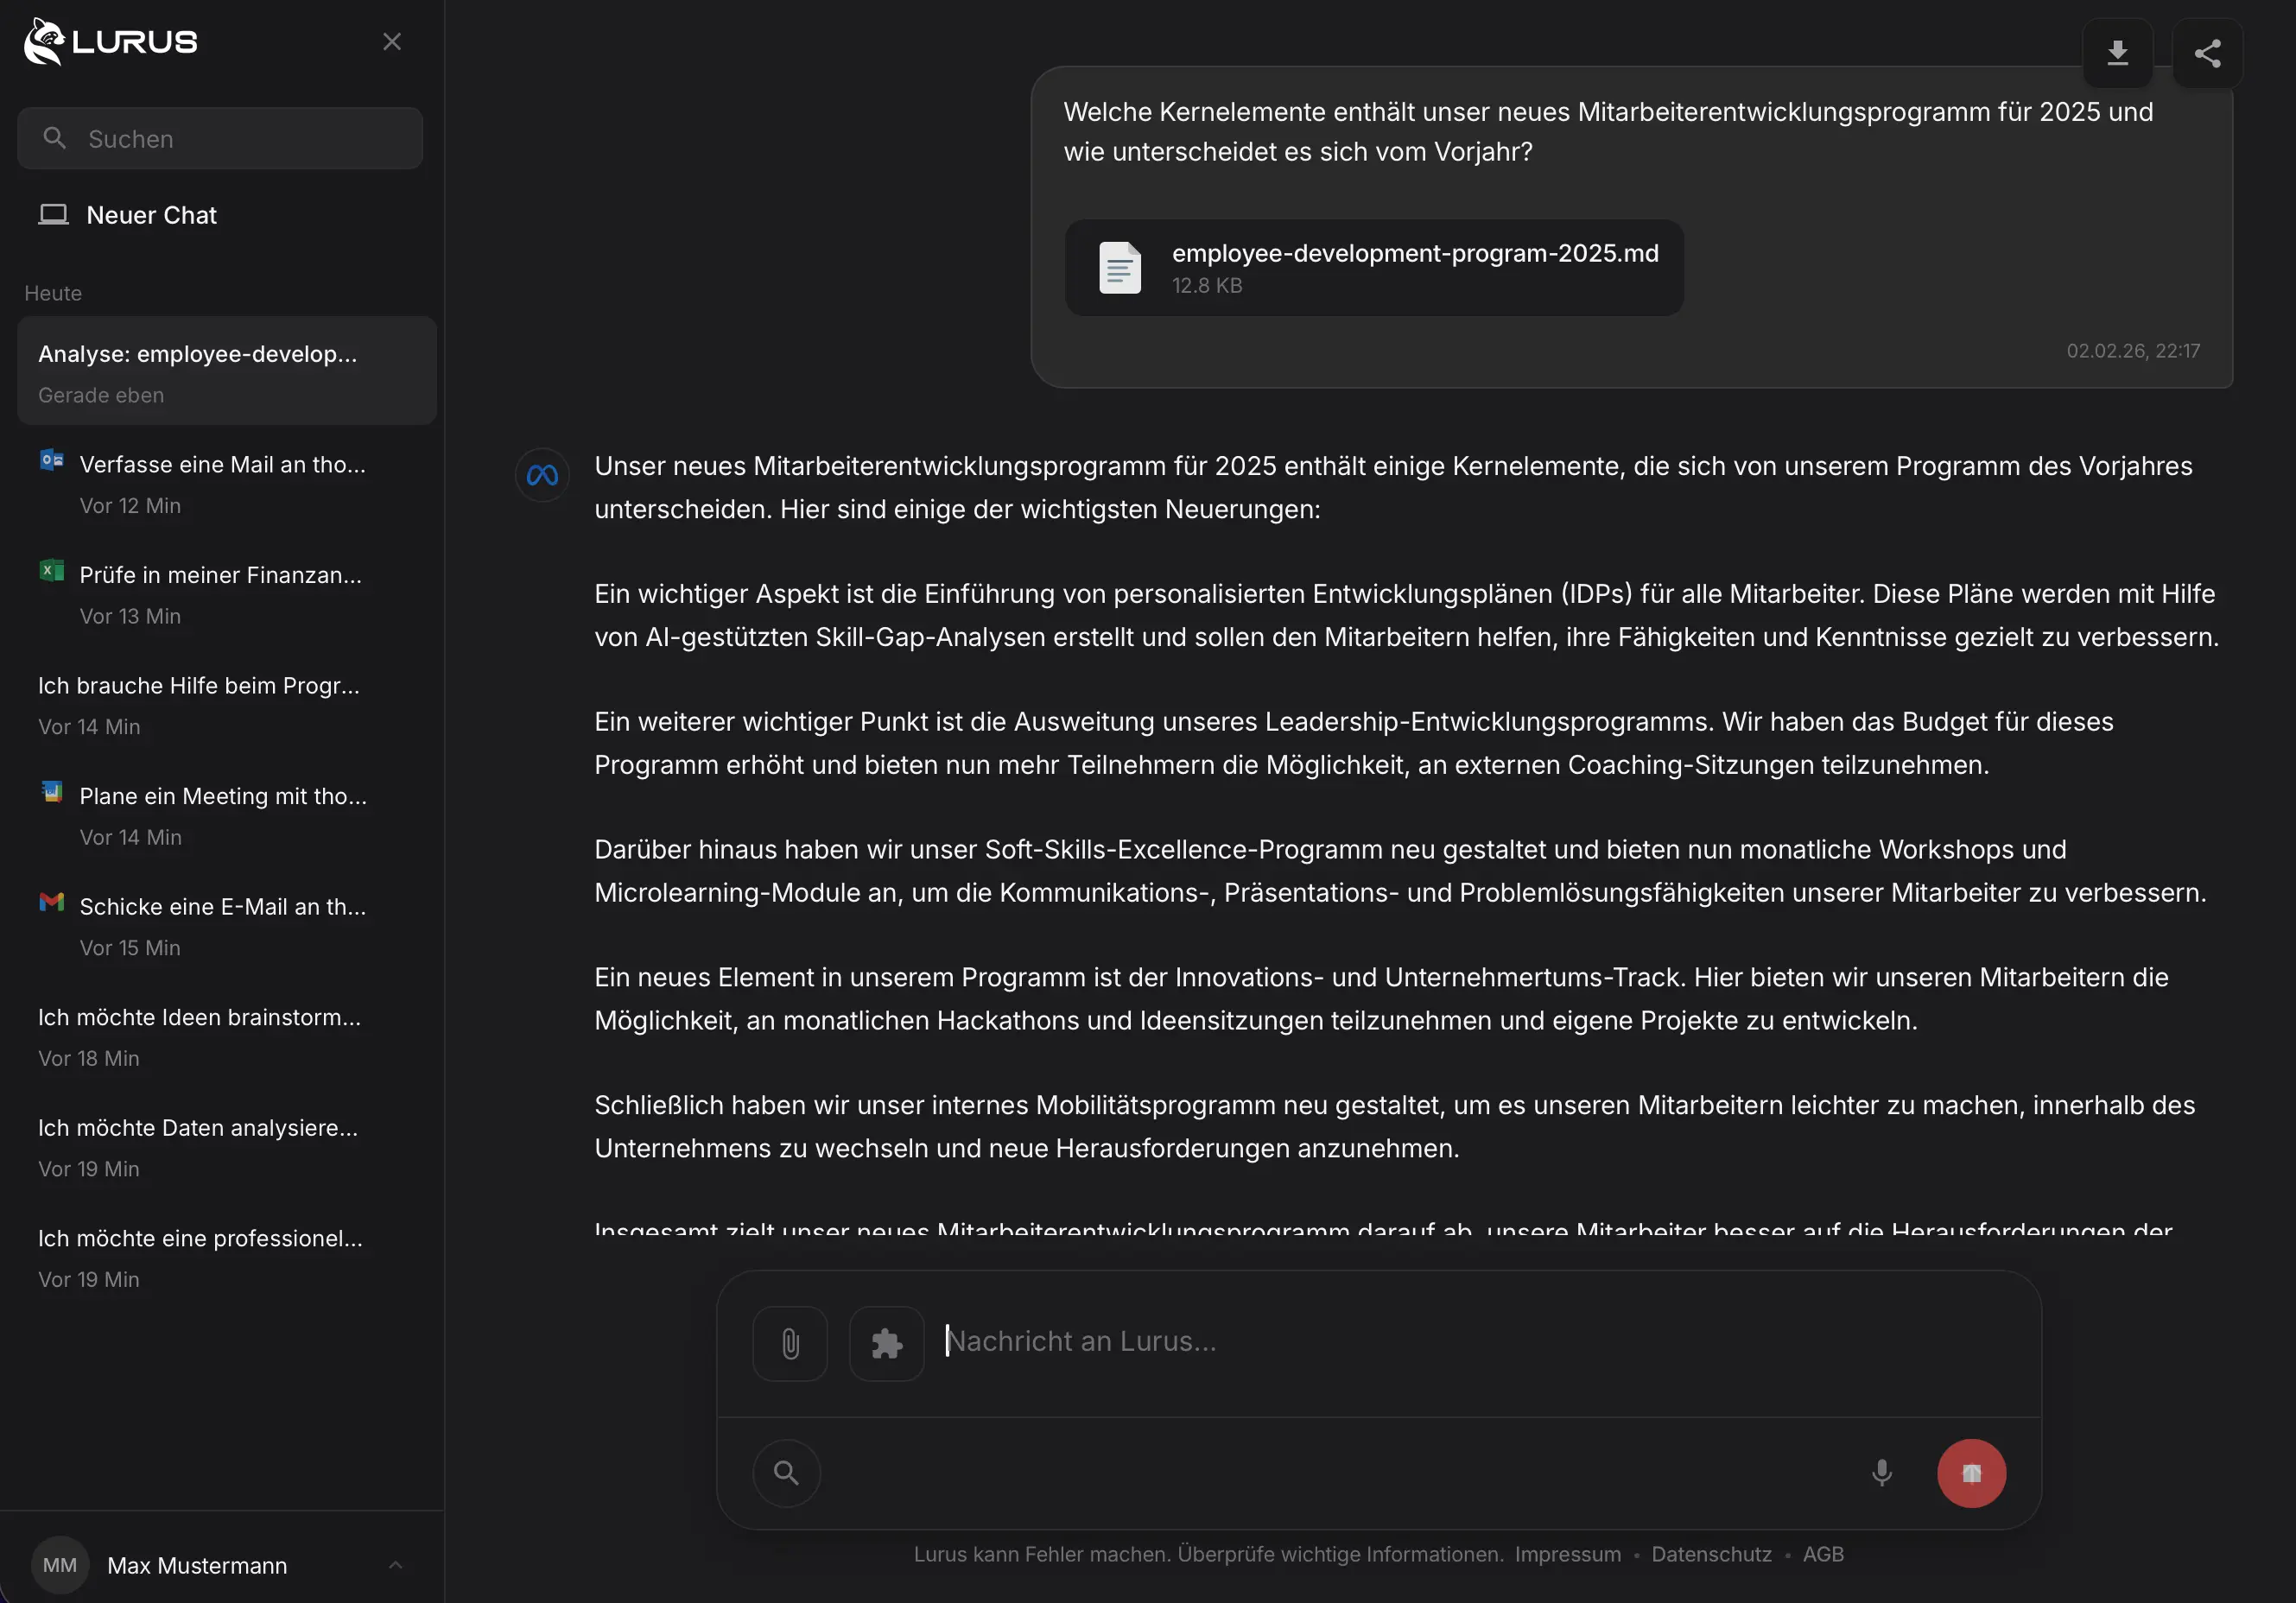The height and width of the screenshot is (1603, 2296).
Task: Open the Datenschutz link
Action: pyautogui.click(x=1710, y=1554)
